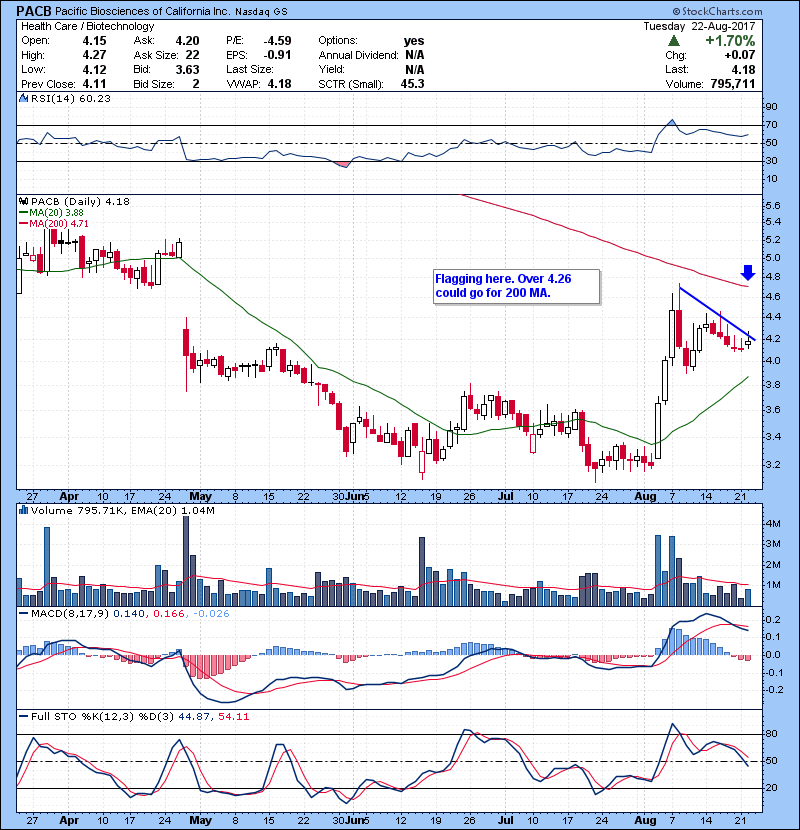Viewport: 800px width, 830px height.
Task: Click the Volume 795.71K, EMA(20) 1.04M label
Action: [x=123, y=511]
